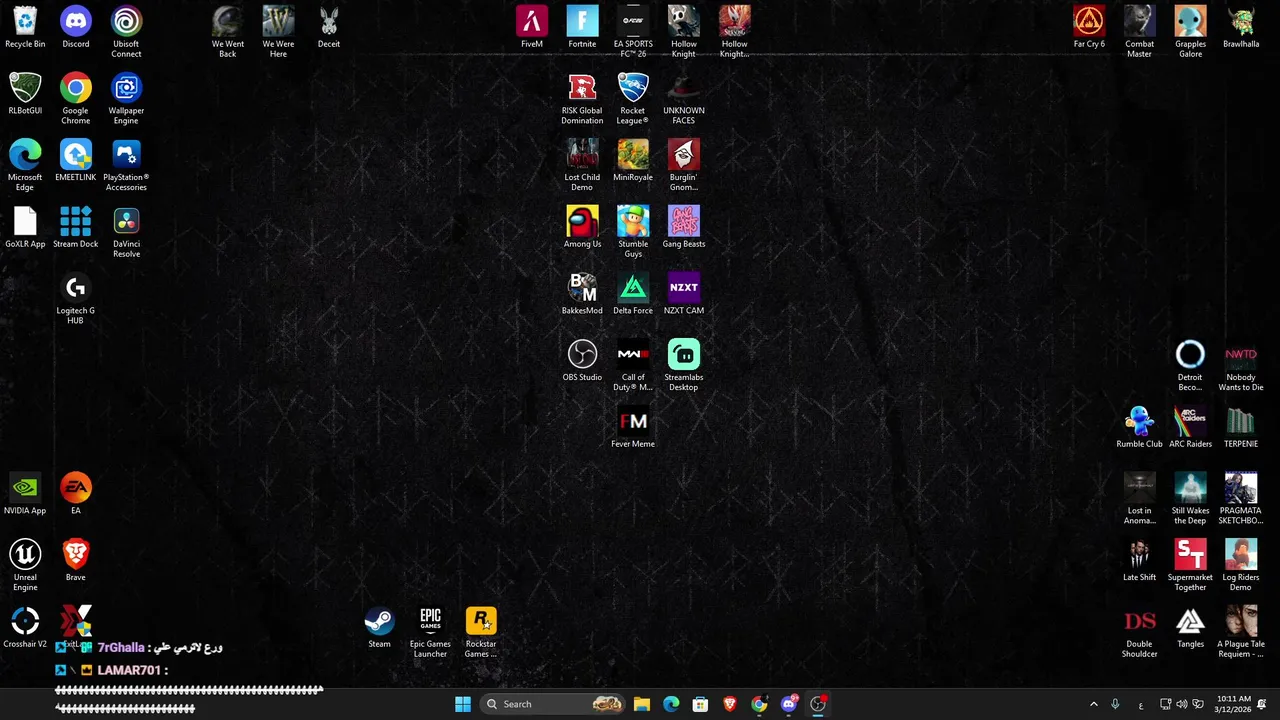Open OBS Studio desktop icon

click(582, 361)
